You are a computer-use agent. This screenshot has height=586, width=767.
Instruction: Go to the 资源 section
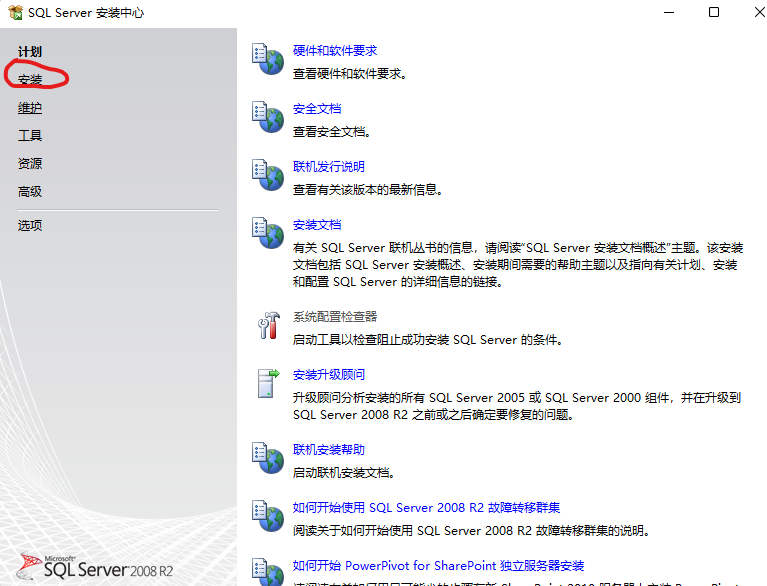coord(30,163)
